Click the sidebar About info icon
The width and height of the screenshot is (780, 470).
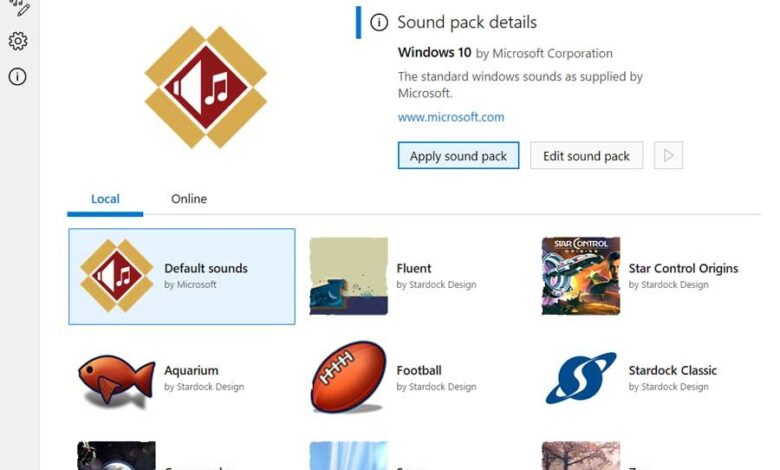[18, 77]
